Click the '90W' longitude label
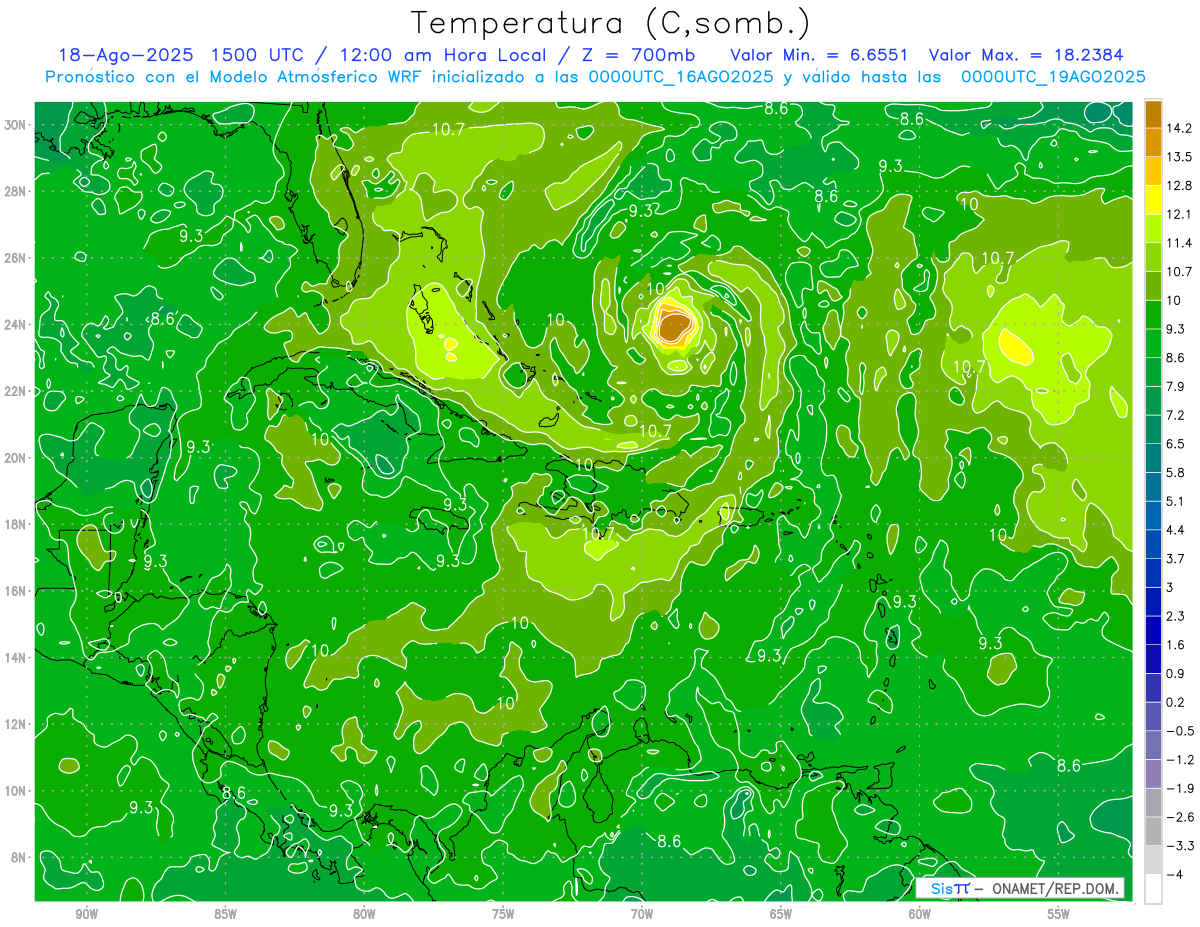Viewport: 1200px width, 927px height. [86, 915]
